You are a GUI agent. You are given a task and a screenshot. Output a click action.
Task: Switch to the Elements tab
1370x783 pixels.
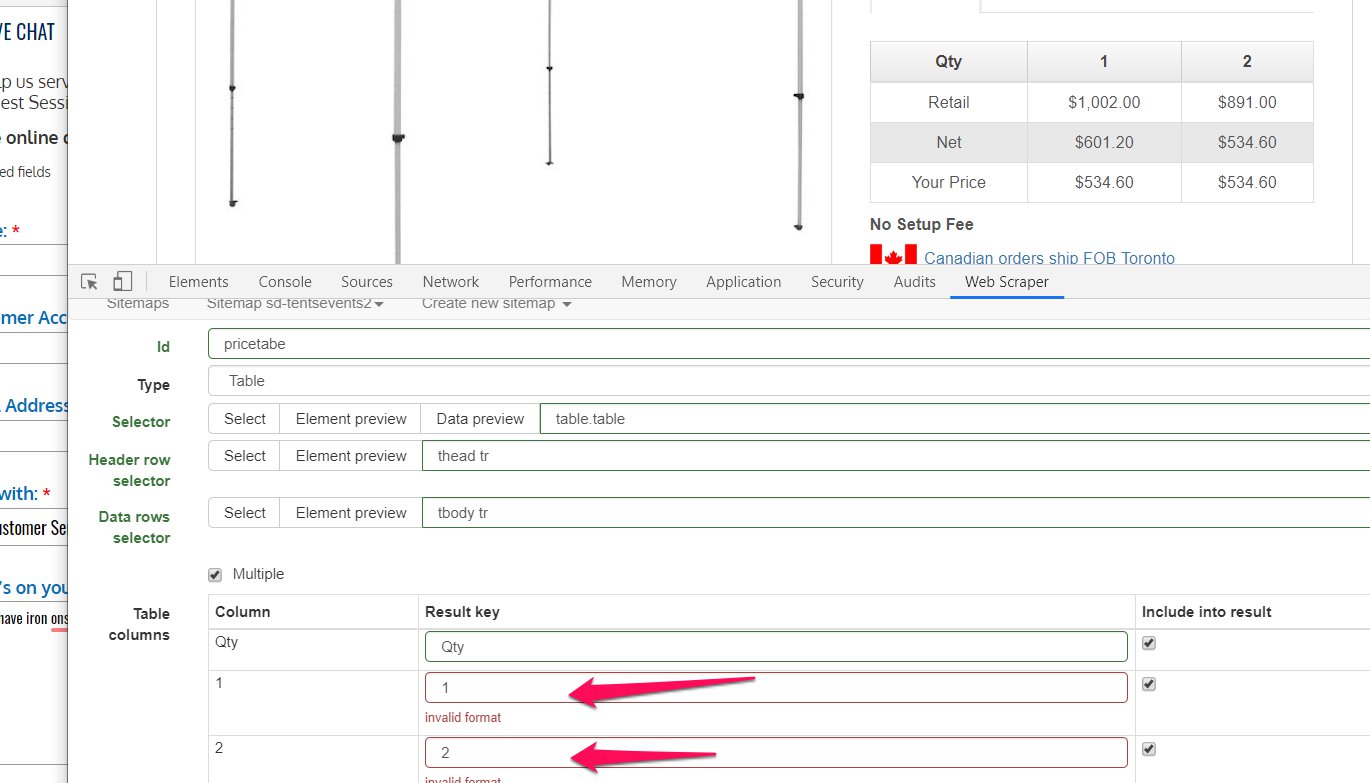[x=198, y=282]
